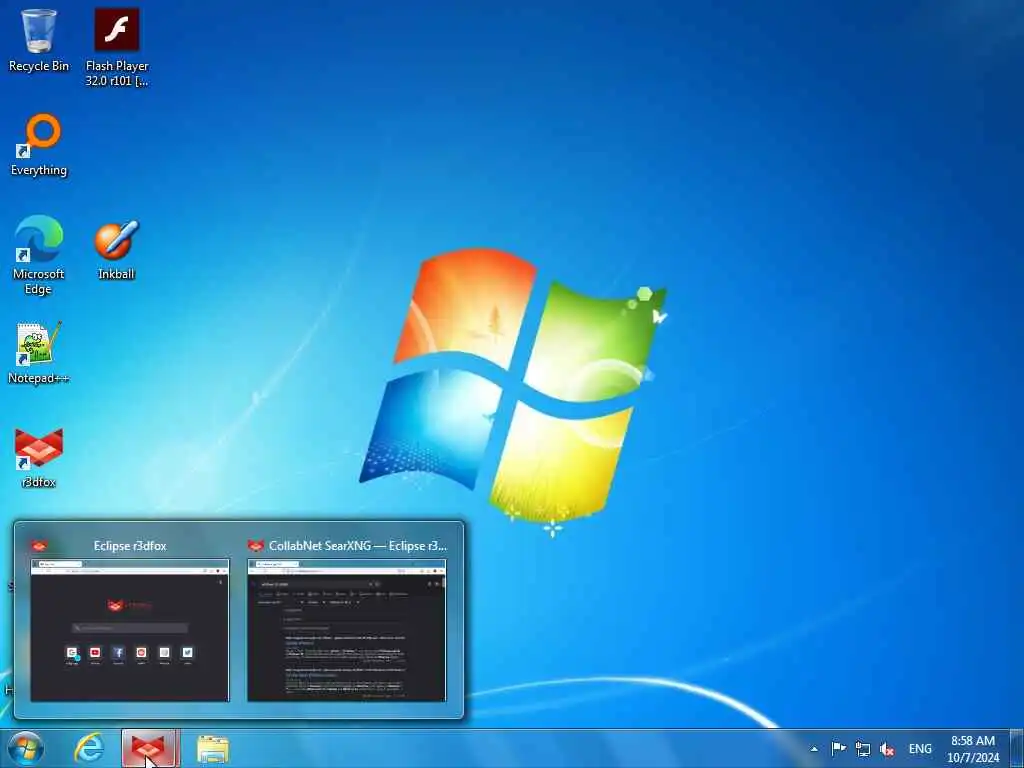
Task: Select the Everything search shortcut icon
Action: (39, 145)
